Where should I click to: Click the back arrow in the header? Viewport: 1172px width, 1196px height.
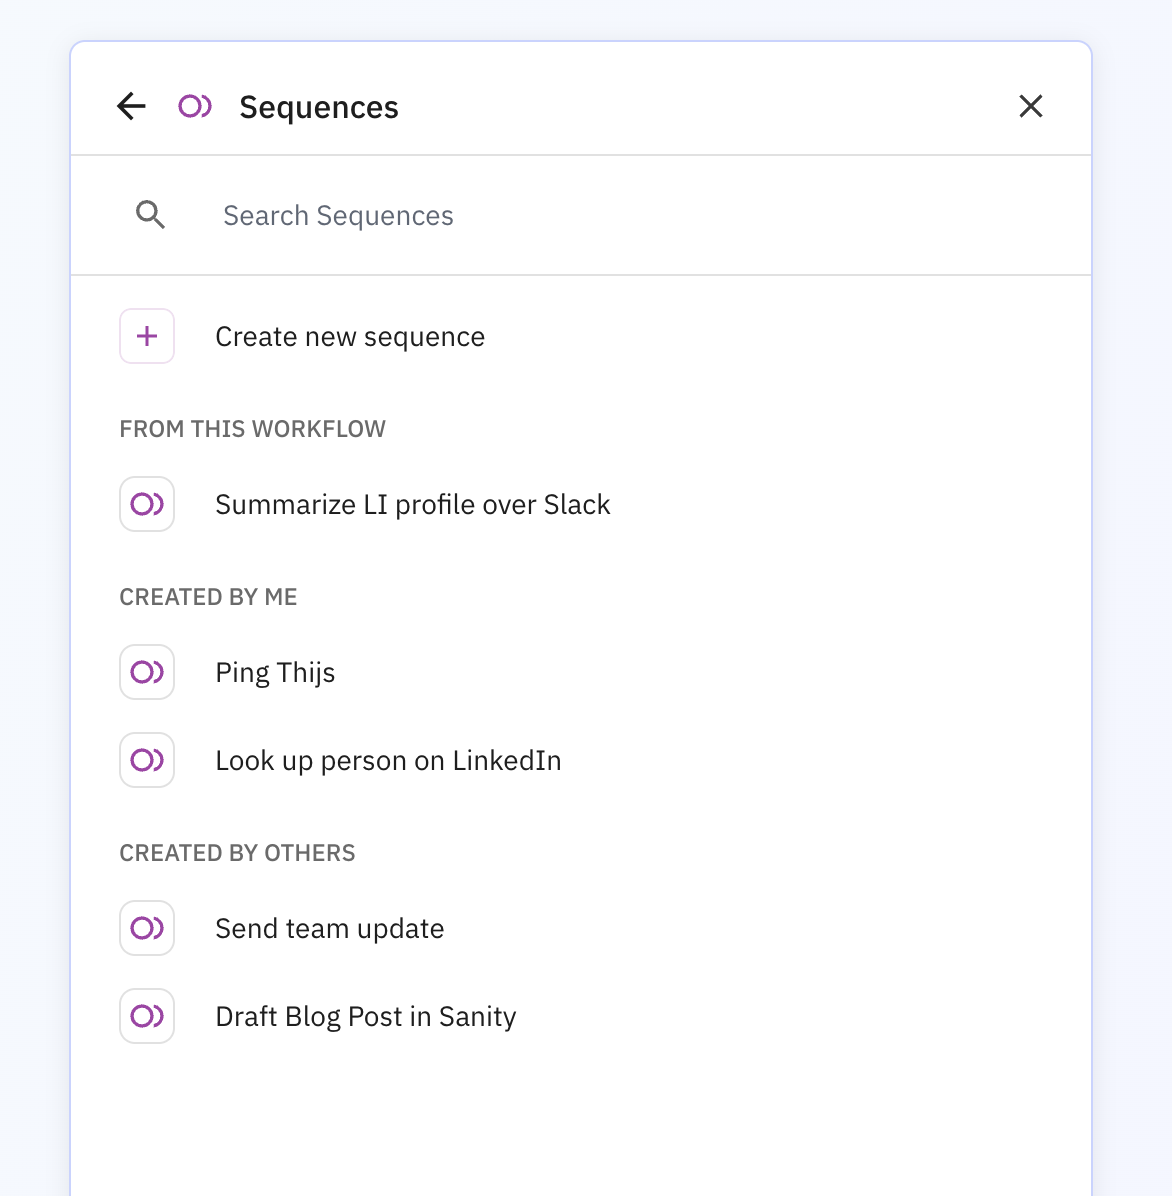pos(131,106)
